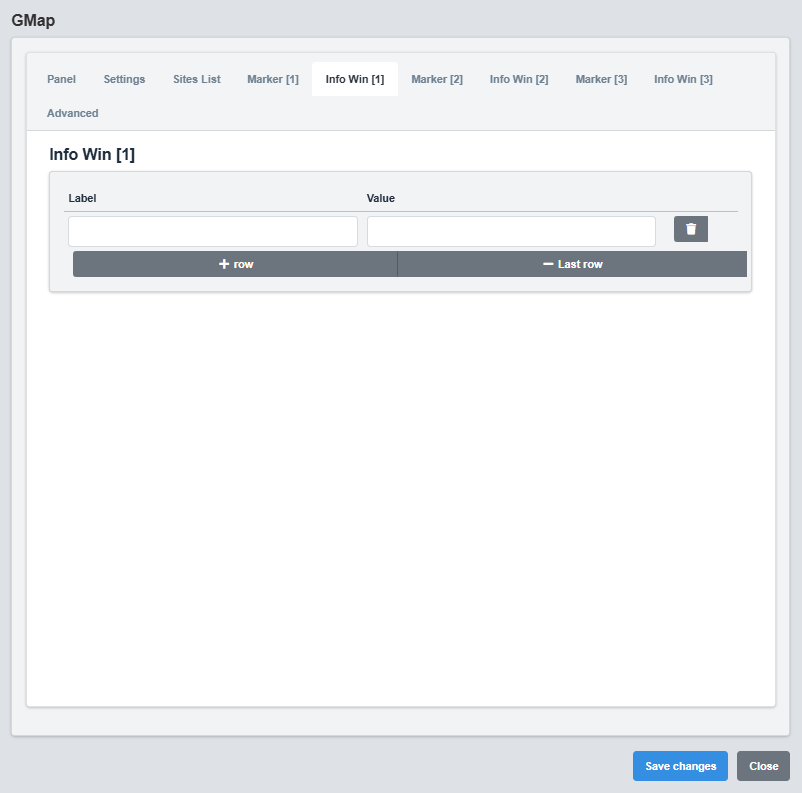
Task: Switch to the Panel tab
Action: 61,79
